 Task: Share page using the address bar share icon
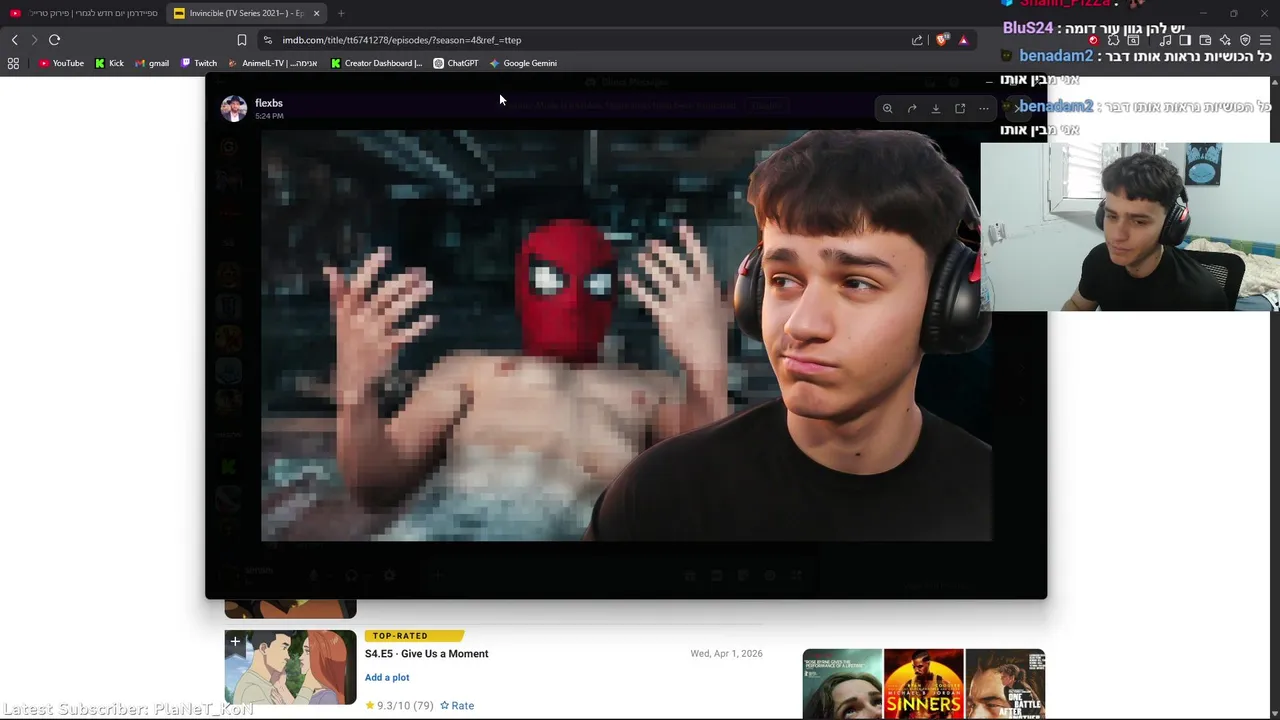click(917, 40)
